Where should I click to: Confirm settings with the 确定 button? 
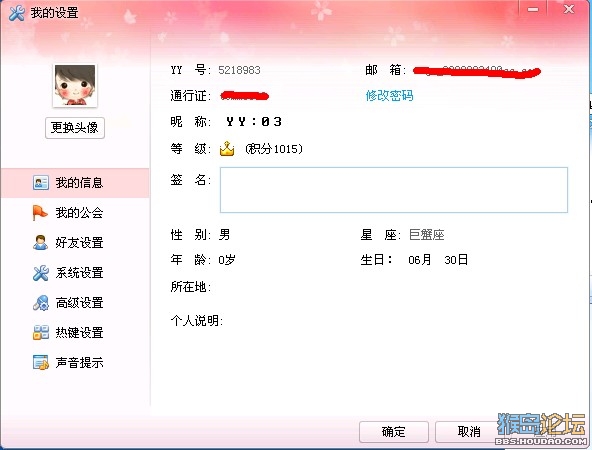coord(393,432)
